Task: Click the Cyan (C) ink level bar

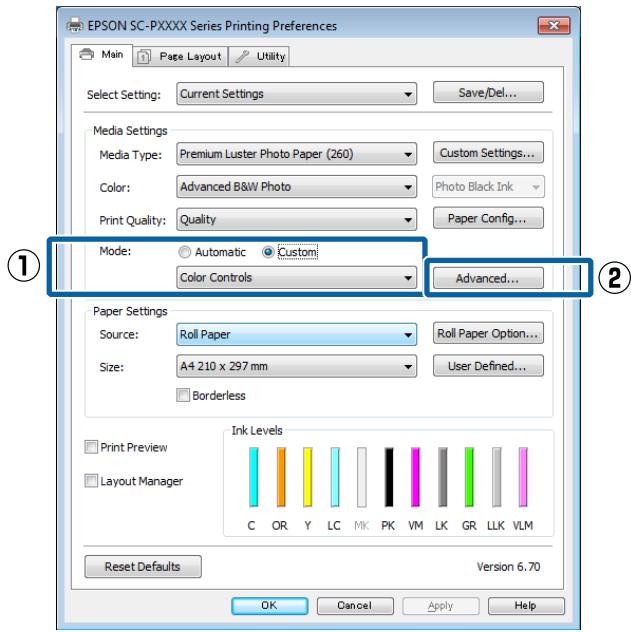Action: coord(254,477)
